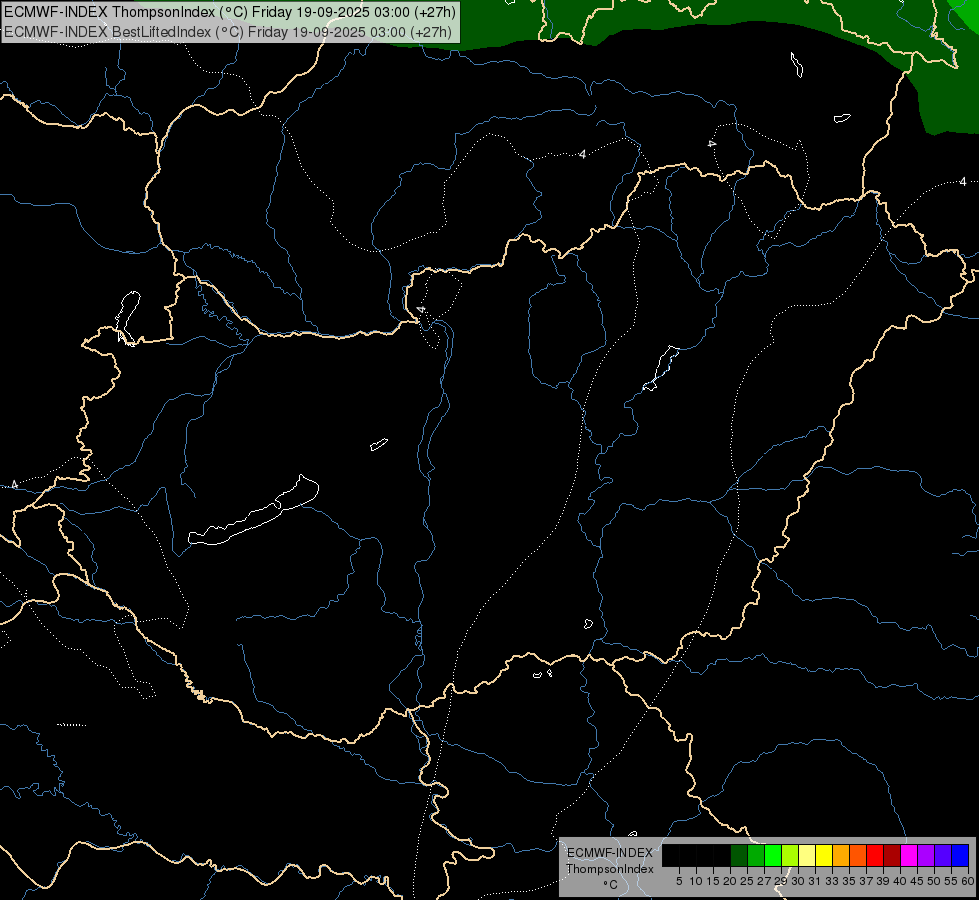Screen dimensions: 979x900
Task: Select the bright green 27-29 legend swatch
Action: (773, 855)
